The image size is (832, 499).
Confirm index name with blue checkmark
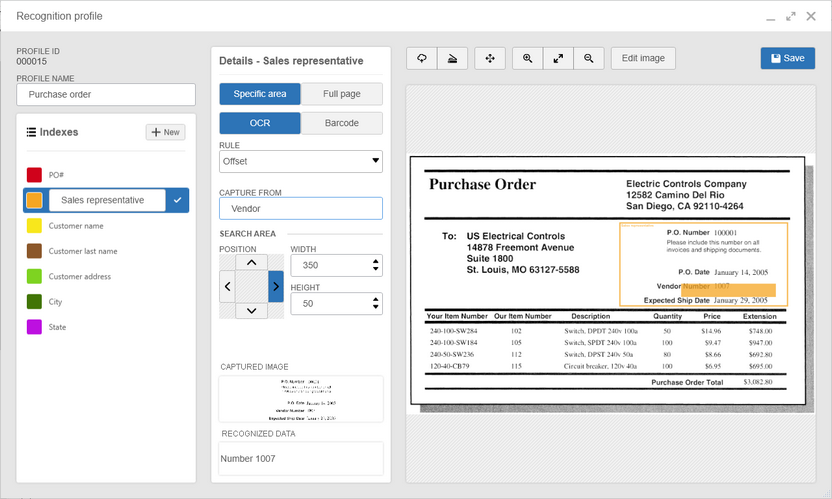pos(178,200)
